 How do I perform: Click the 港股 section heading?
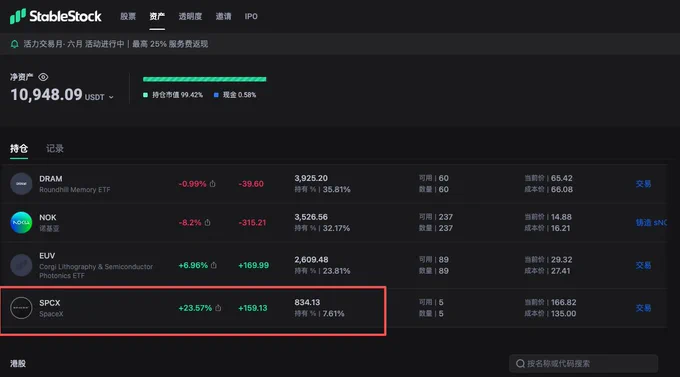tap(18, 364)
